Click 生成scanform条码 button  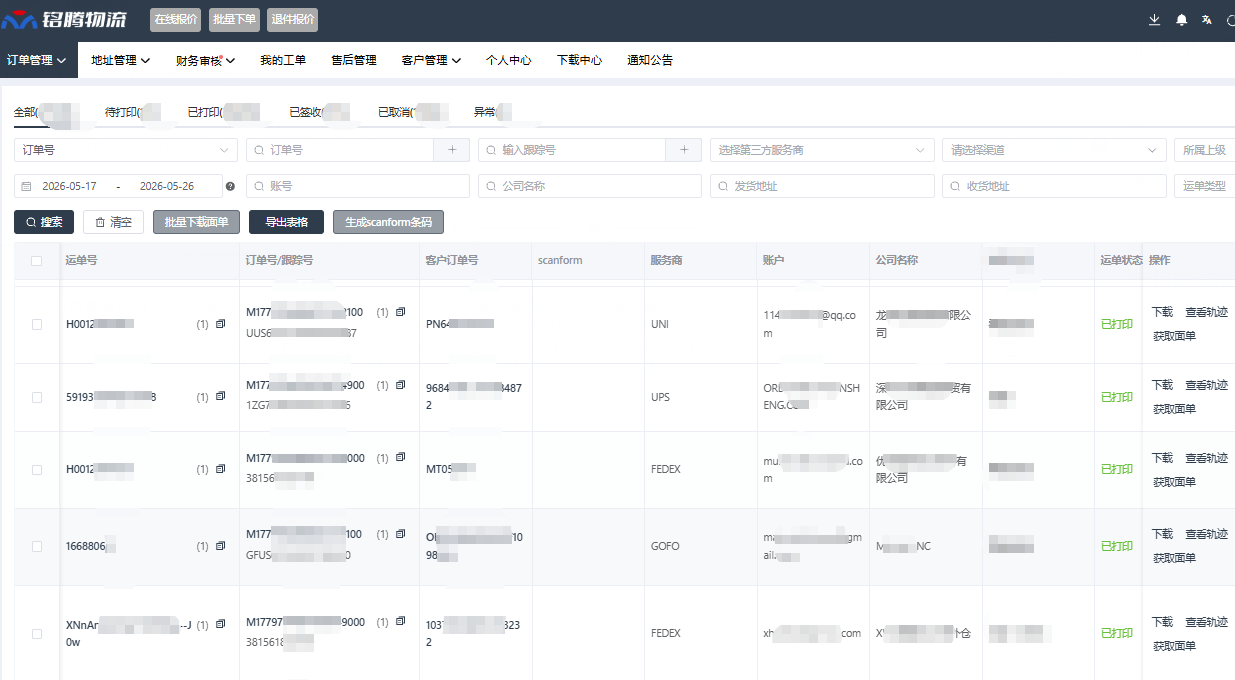tap(388, 222)
